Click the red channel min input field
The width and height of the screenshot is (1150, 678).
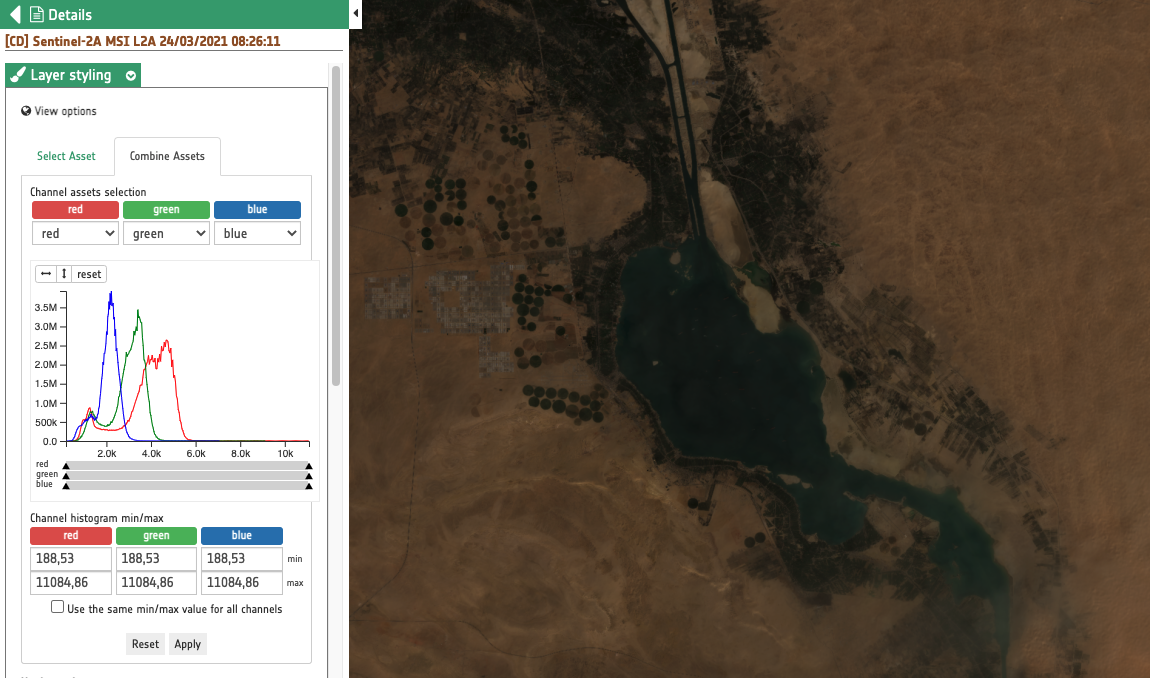point(71,558)
